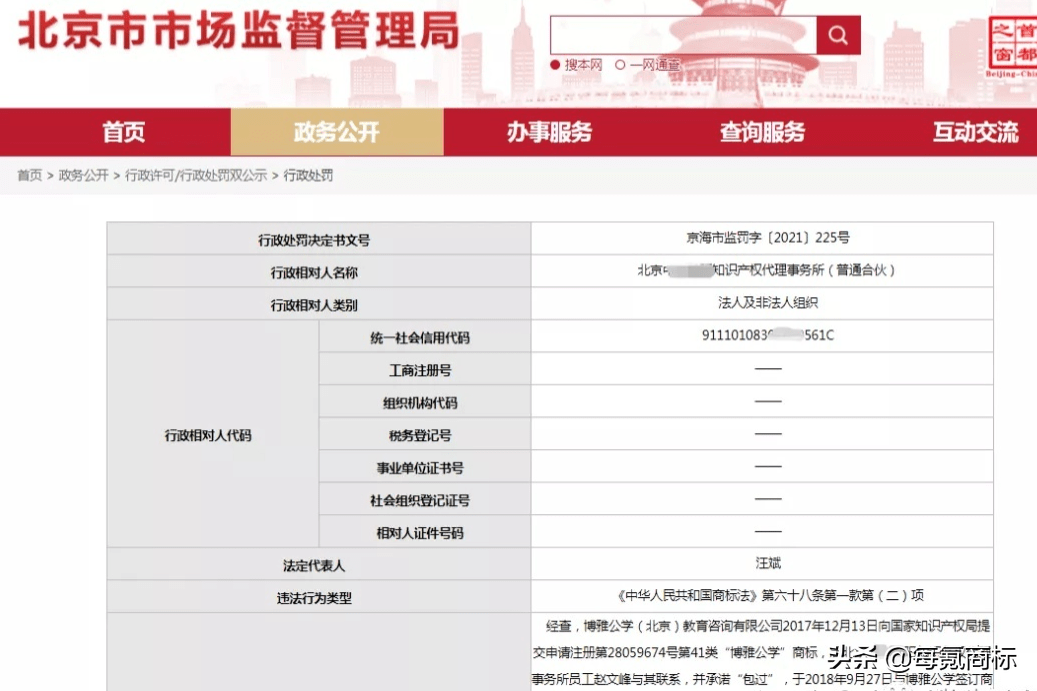Switch to the 办事服务 navigation tab

[x=549, y=132]
